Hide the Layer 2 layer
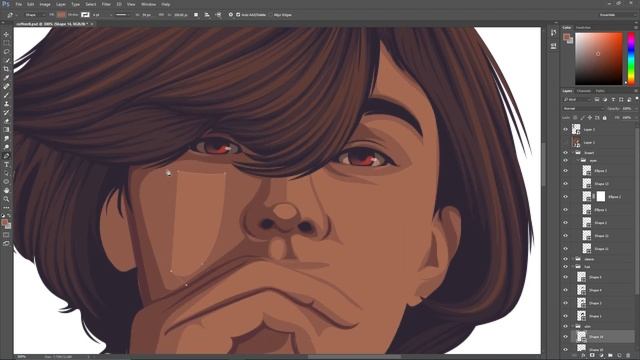Image resolution: width=640 pixels, height=360 pixels. [565, 129]
